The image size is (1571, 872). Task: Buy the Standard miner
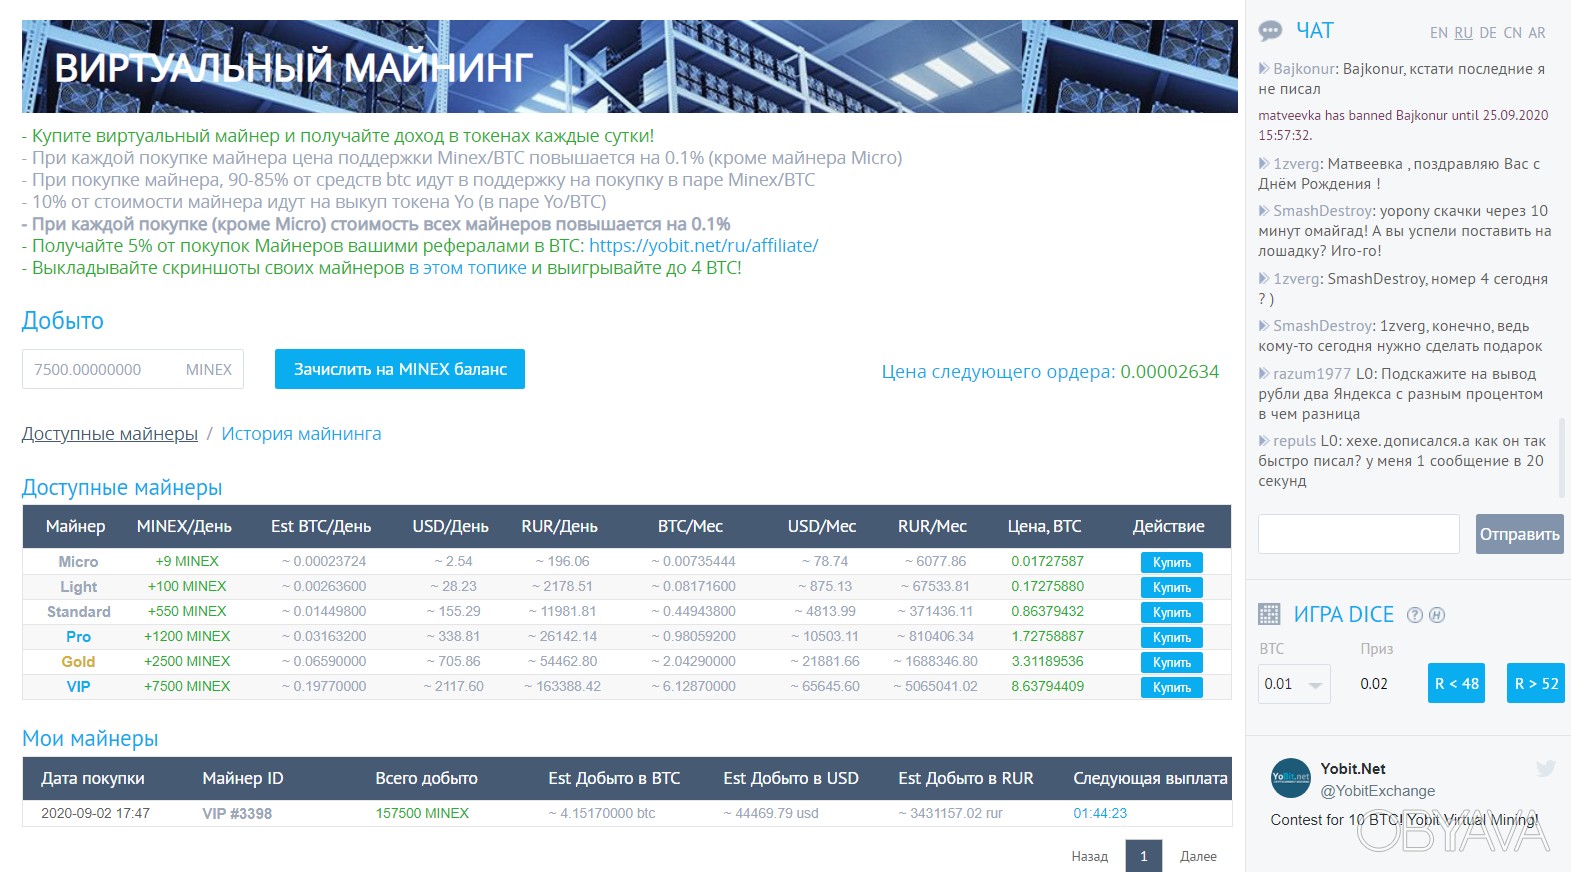coord(1171,612)
